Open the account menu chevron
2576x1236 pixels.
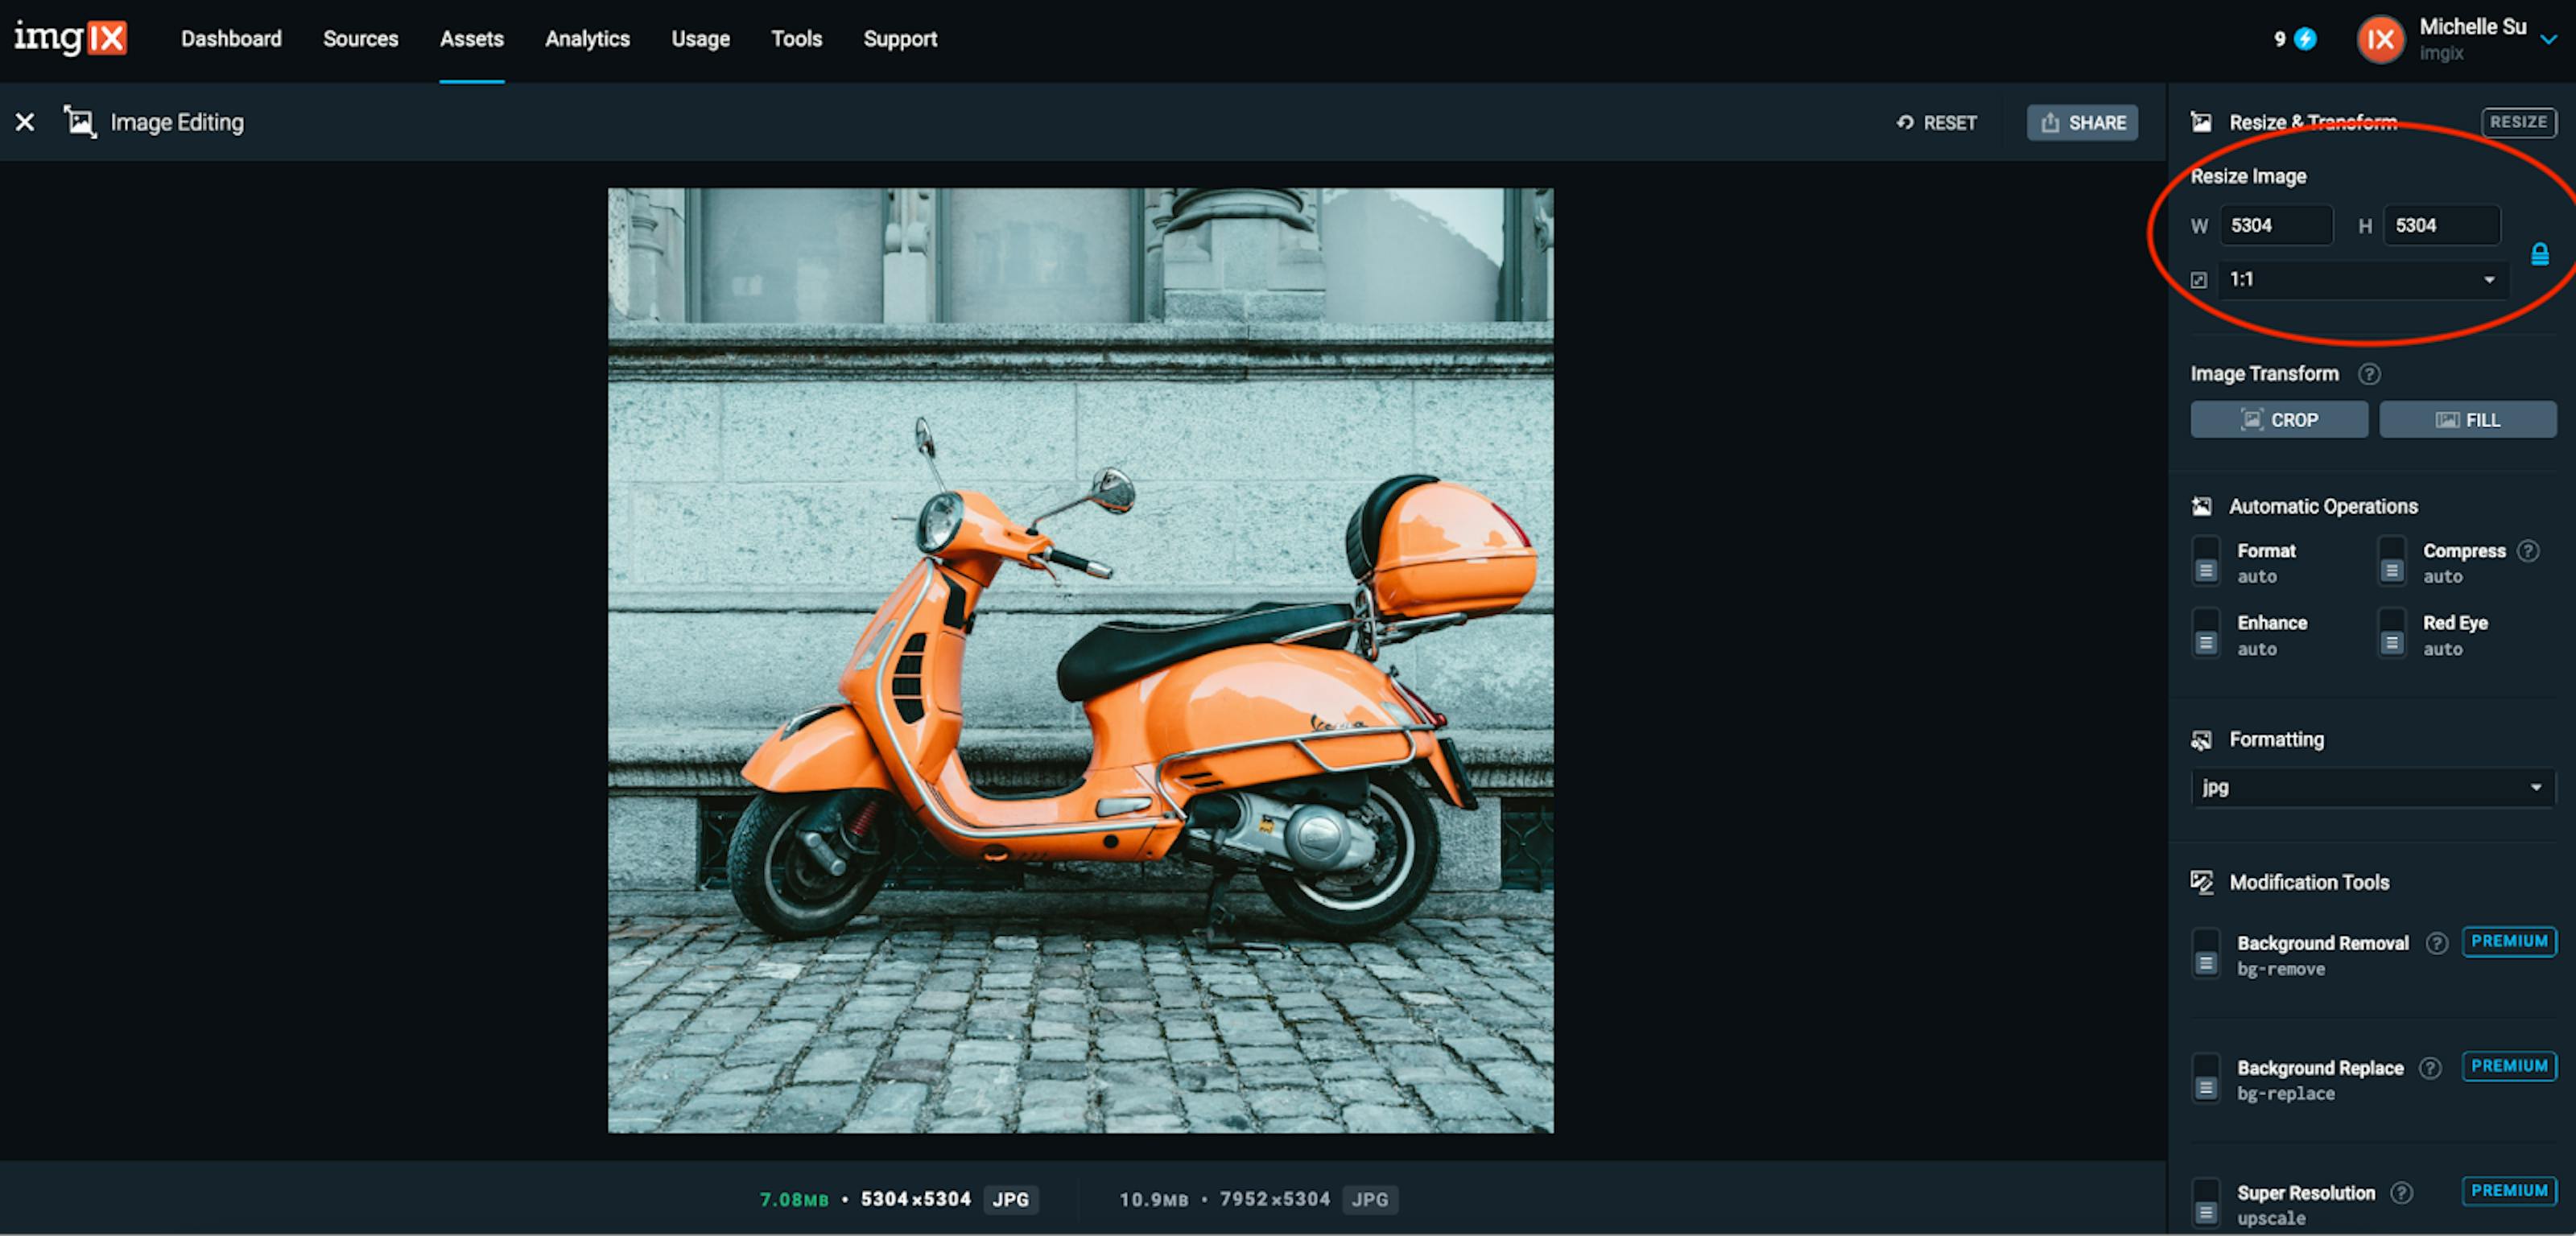2549,40
